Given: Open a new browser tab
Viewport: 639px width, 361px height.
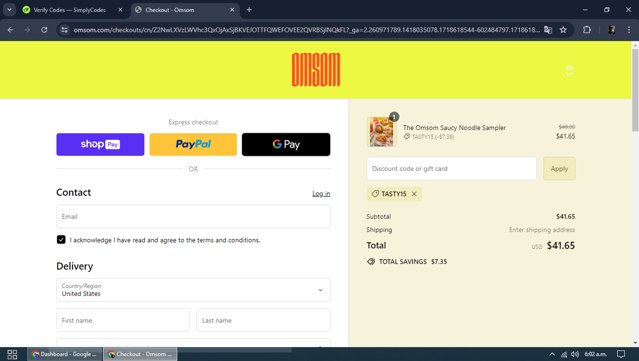Looking at the screenshot, I should click(249, 10).
